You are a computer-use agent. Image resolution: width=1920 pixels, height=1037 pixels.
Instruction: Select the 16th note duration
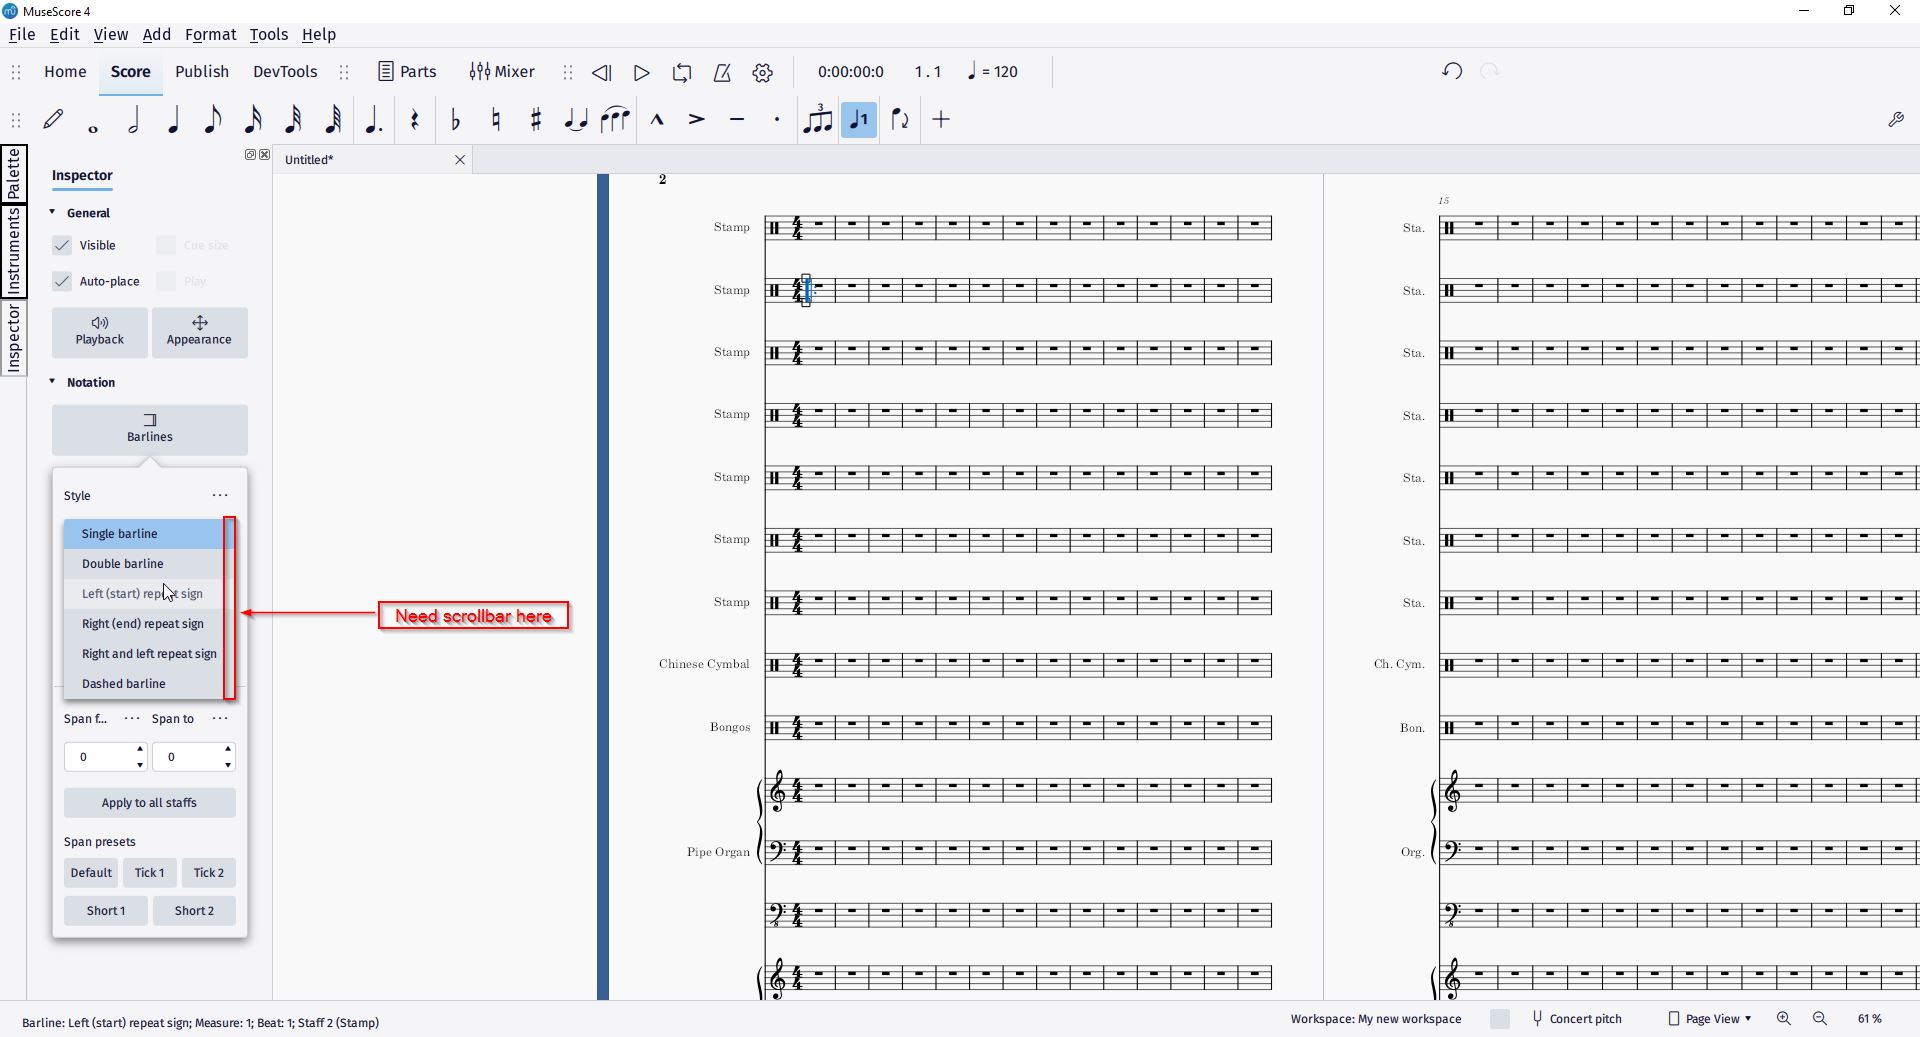pyautogui.click(x=253, y=120)
